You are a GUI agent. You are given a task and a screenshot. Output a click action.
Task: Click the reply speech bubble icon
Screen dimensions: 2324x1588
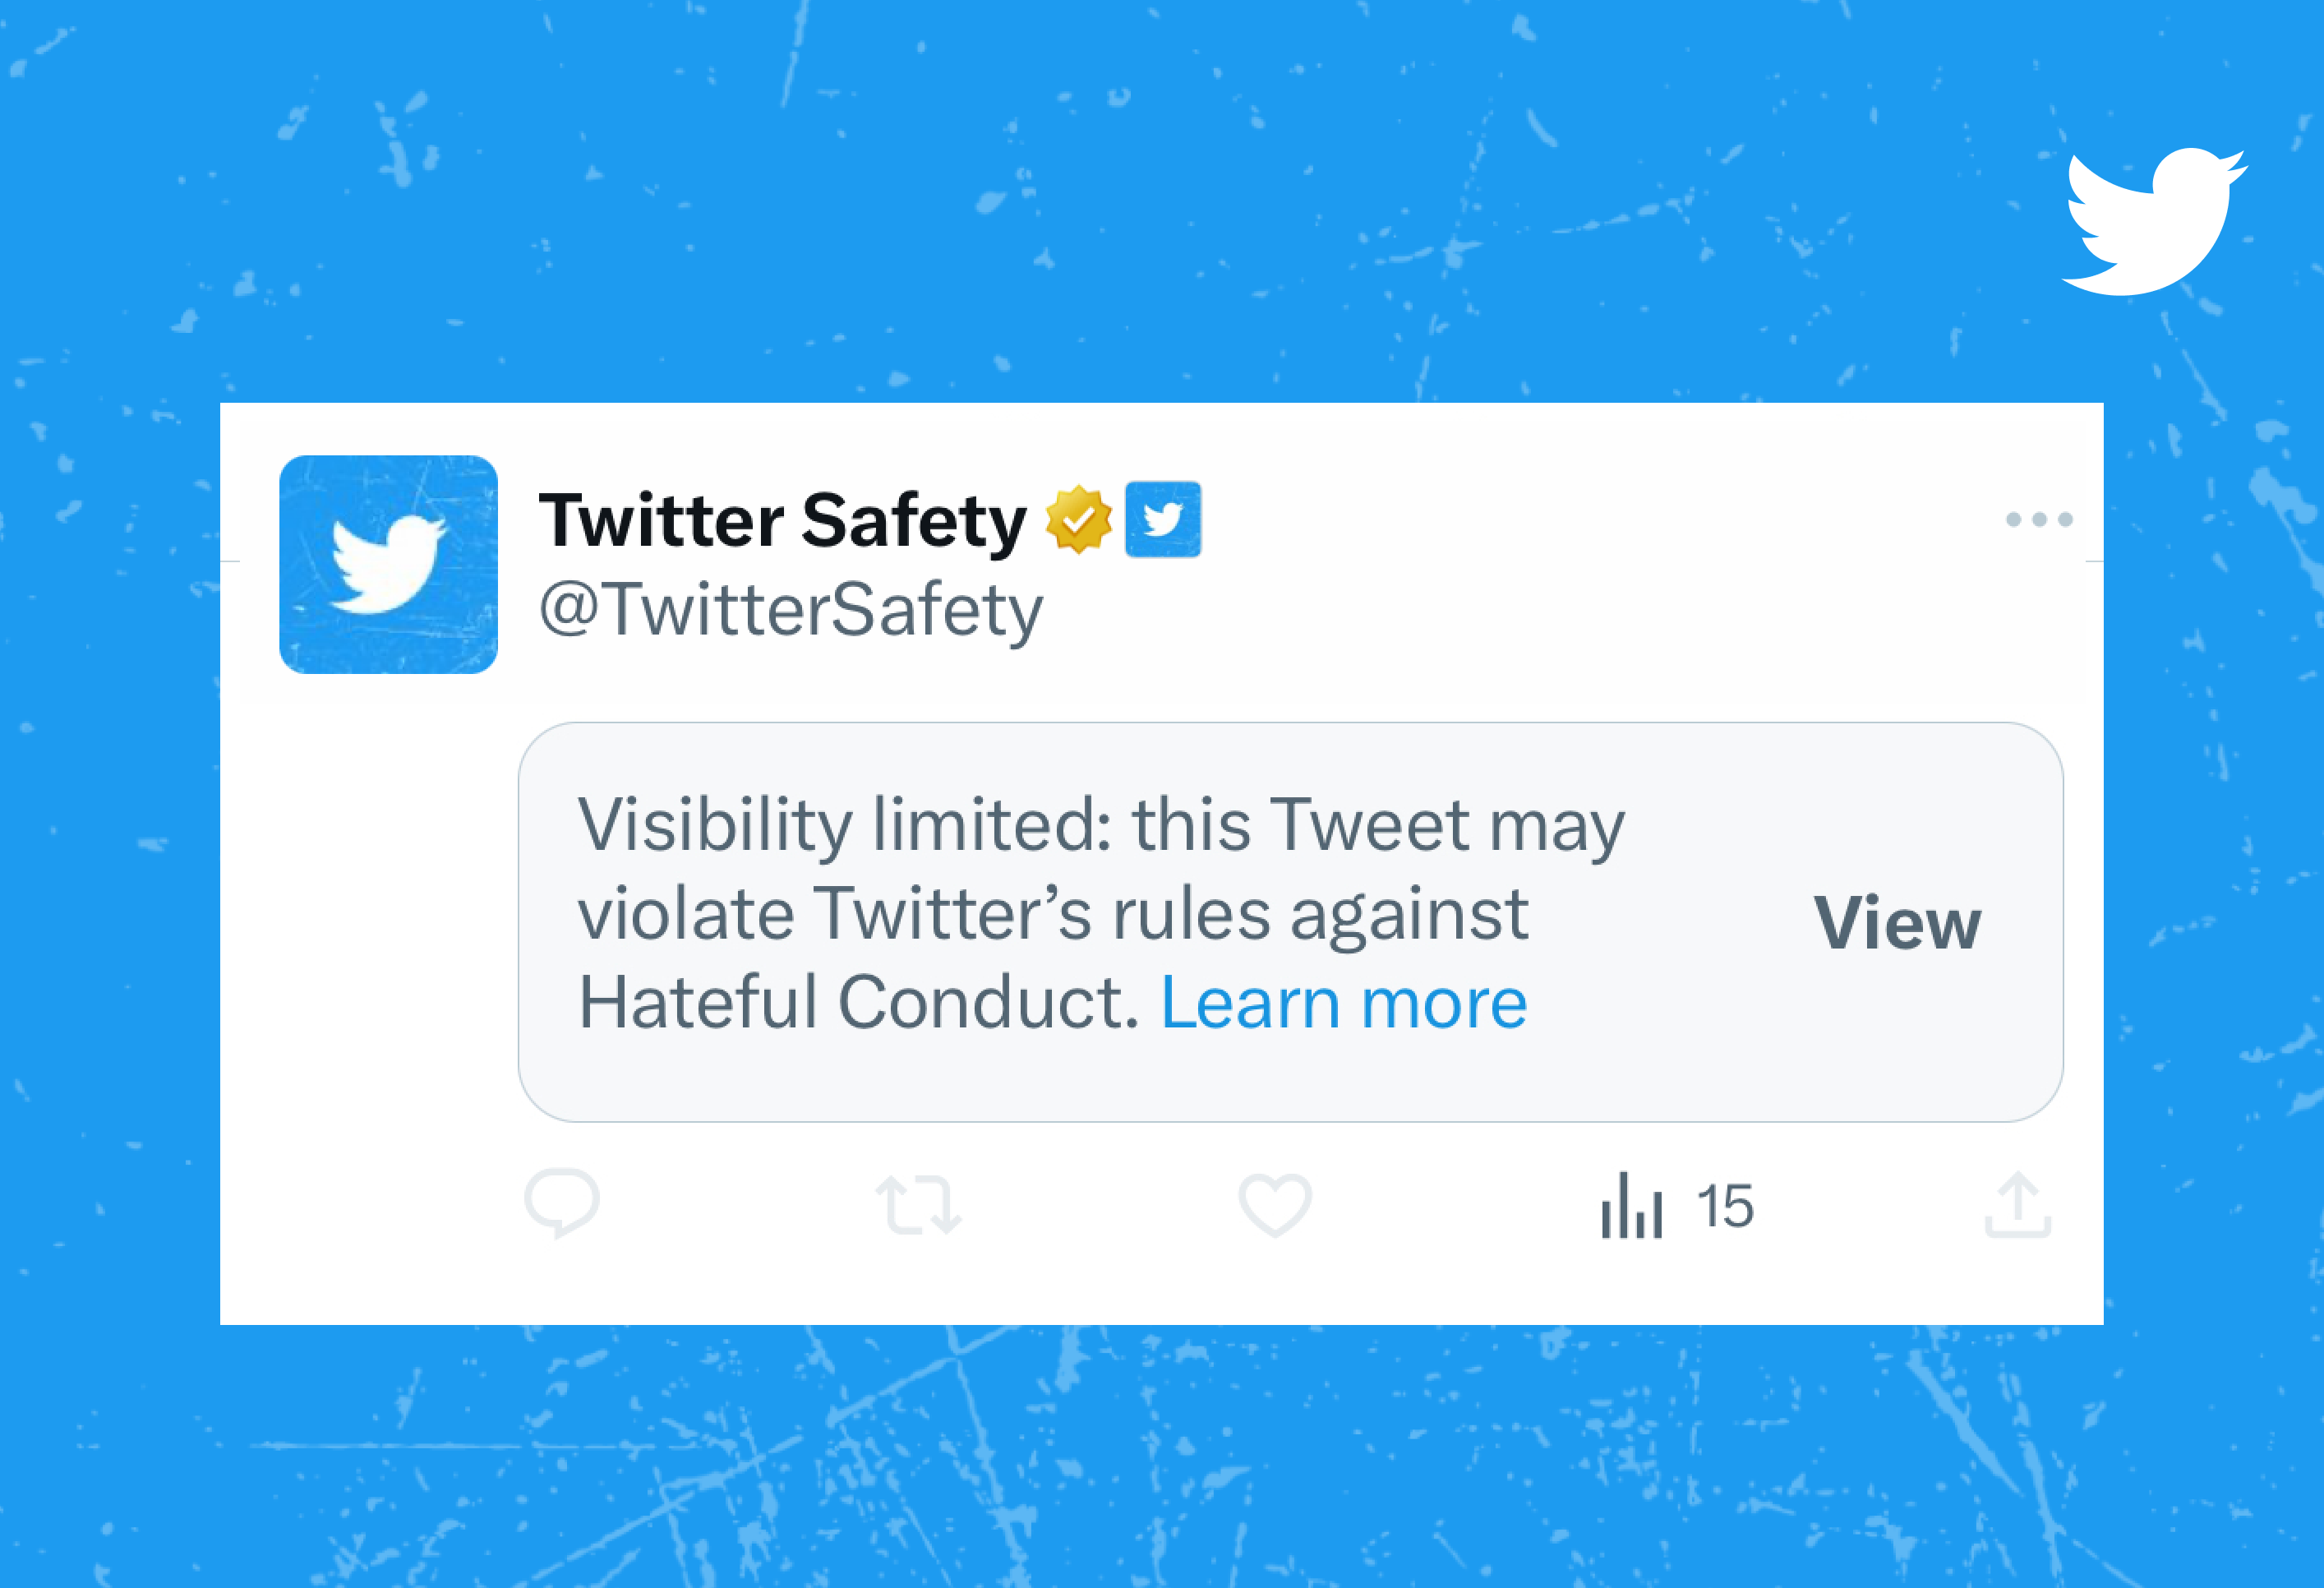tap(561, 1203)
